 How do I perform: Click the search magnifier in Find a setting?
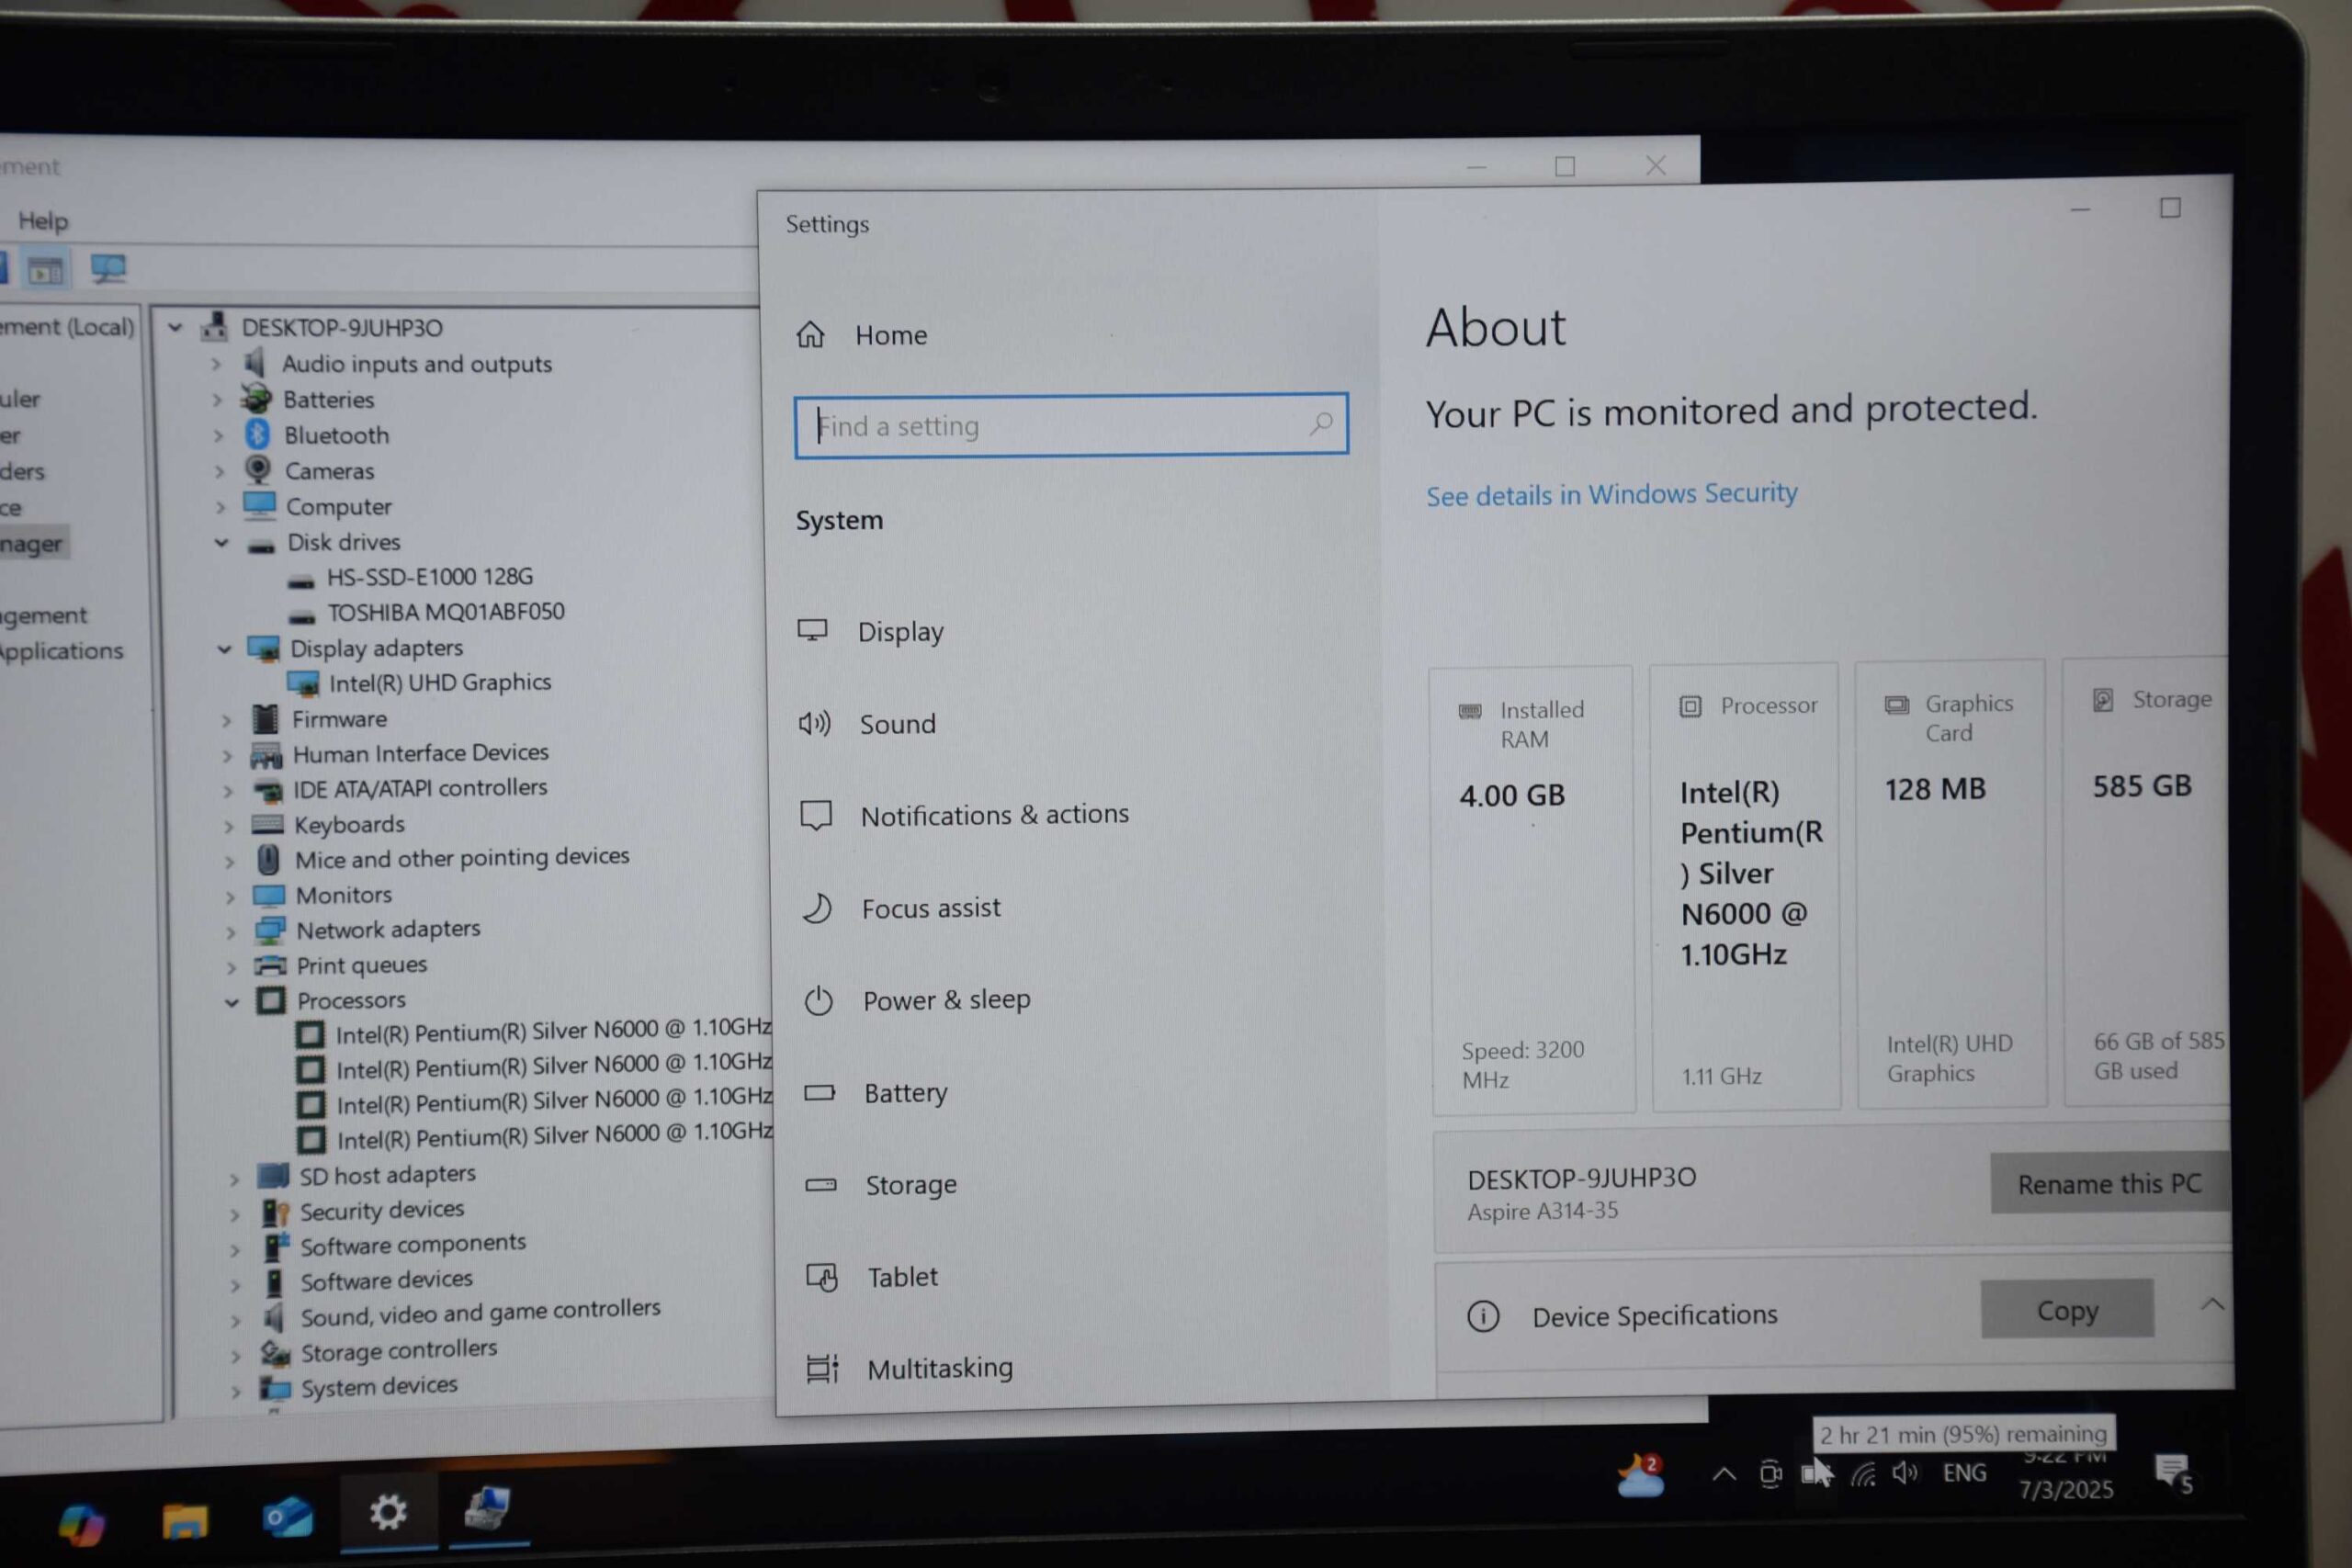coord(1320,424)
